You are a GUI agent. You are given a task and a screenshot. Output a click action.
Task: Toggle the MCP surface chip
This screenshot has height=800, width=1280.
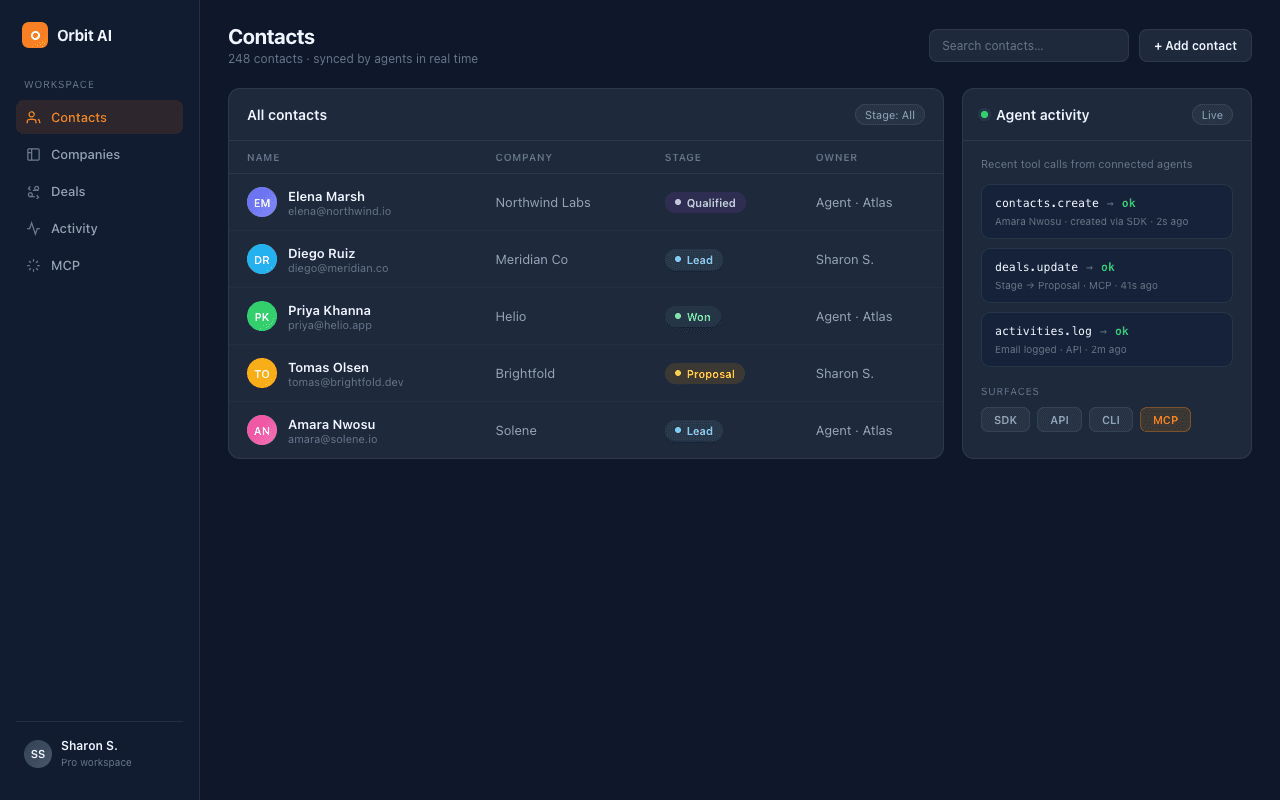[1165, 420]
